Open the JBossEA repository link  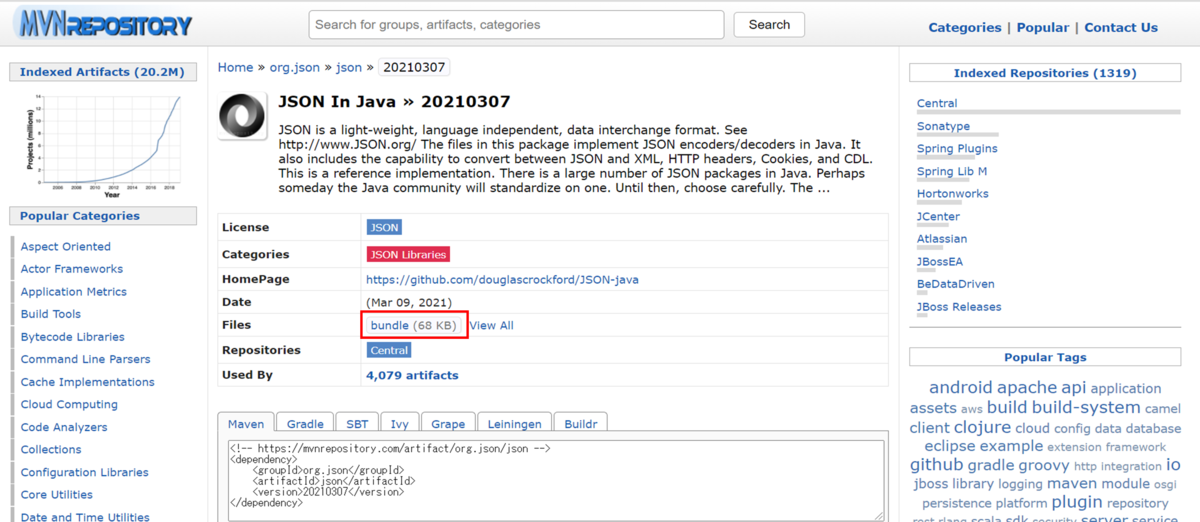(x=940, y=261)
